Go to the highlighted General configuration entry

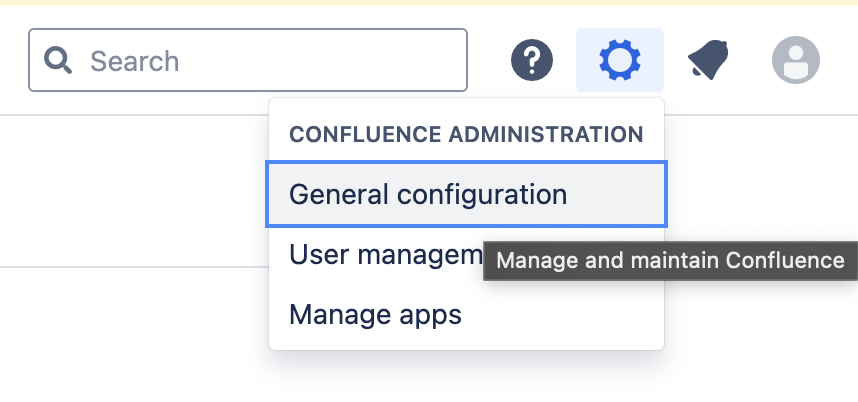point(466,194)
